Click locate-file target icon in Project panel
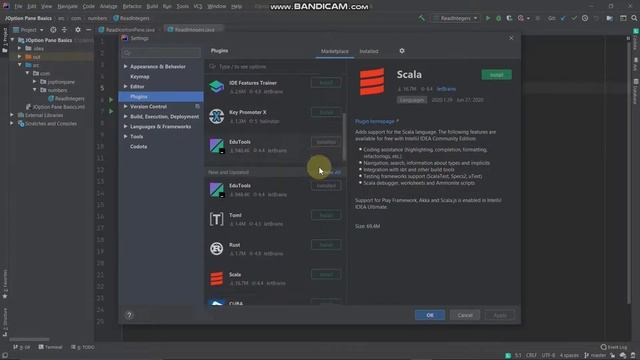This screenshot has width=640, height=360. pyautogui.click(x=53, y=30)
